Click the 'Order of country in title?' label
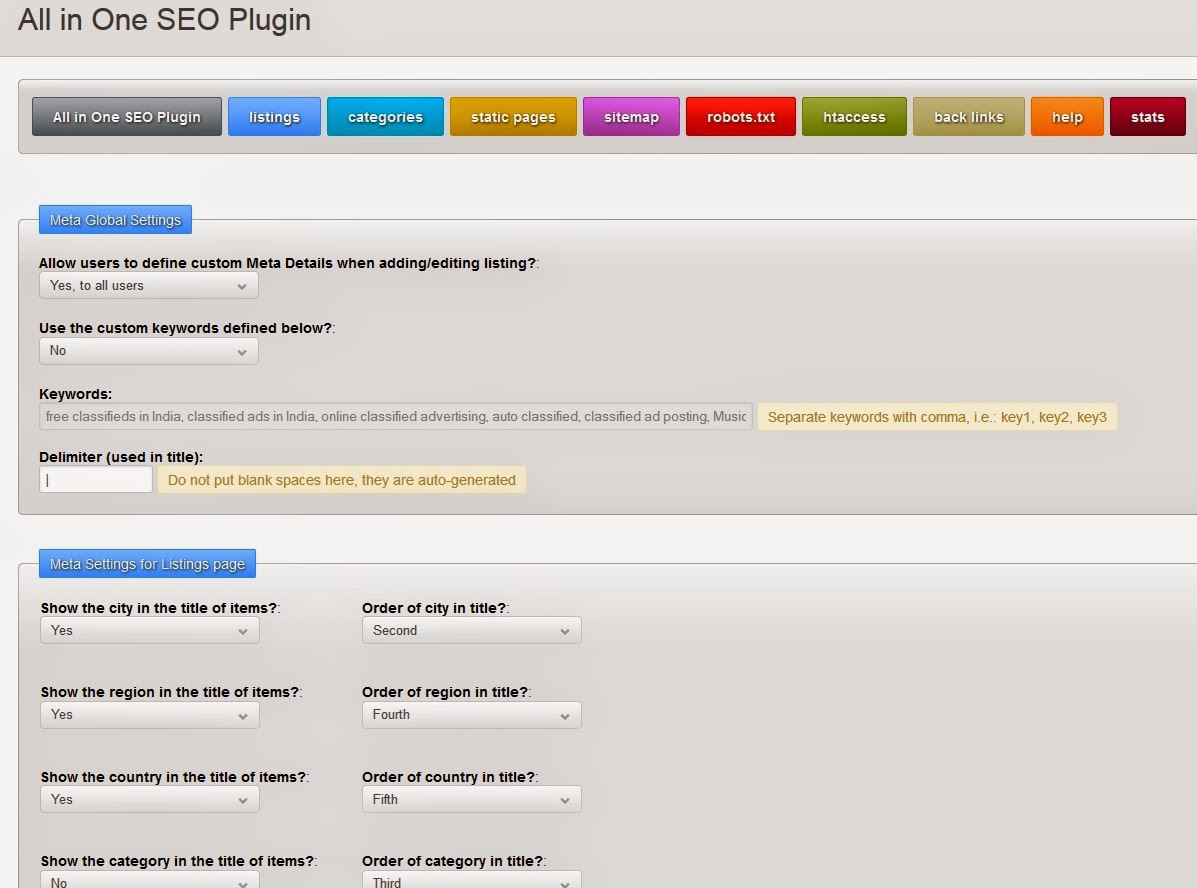Screen dimensions: 1197x888 coord(450,777)
